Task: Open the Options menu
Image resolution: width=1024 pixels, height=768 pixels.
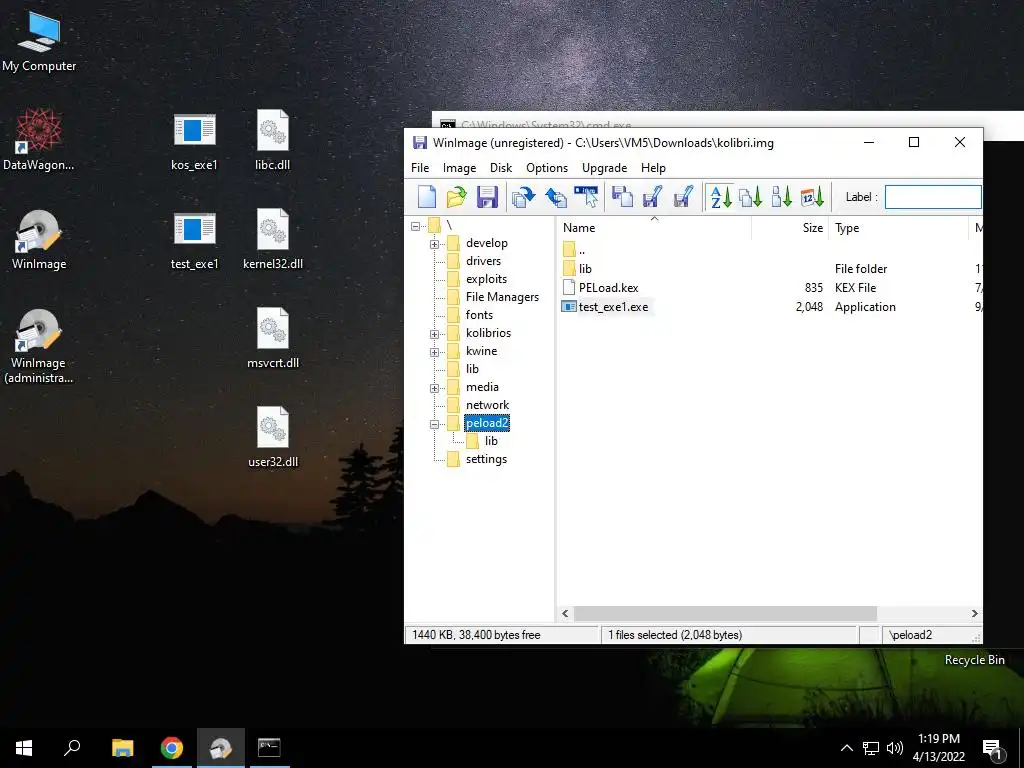Action: [x=547, y=168]
